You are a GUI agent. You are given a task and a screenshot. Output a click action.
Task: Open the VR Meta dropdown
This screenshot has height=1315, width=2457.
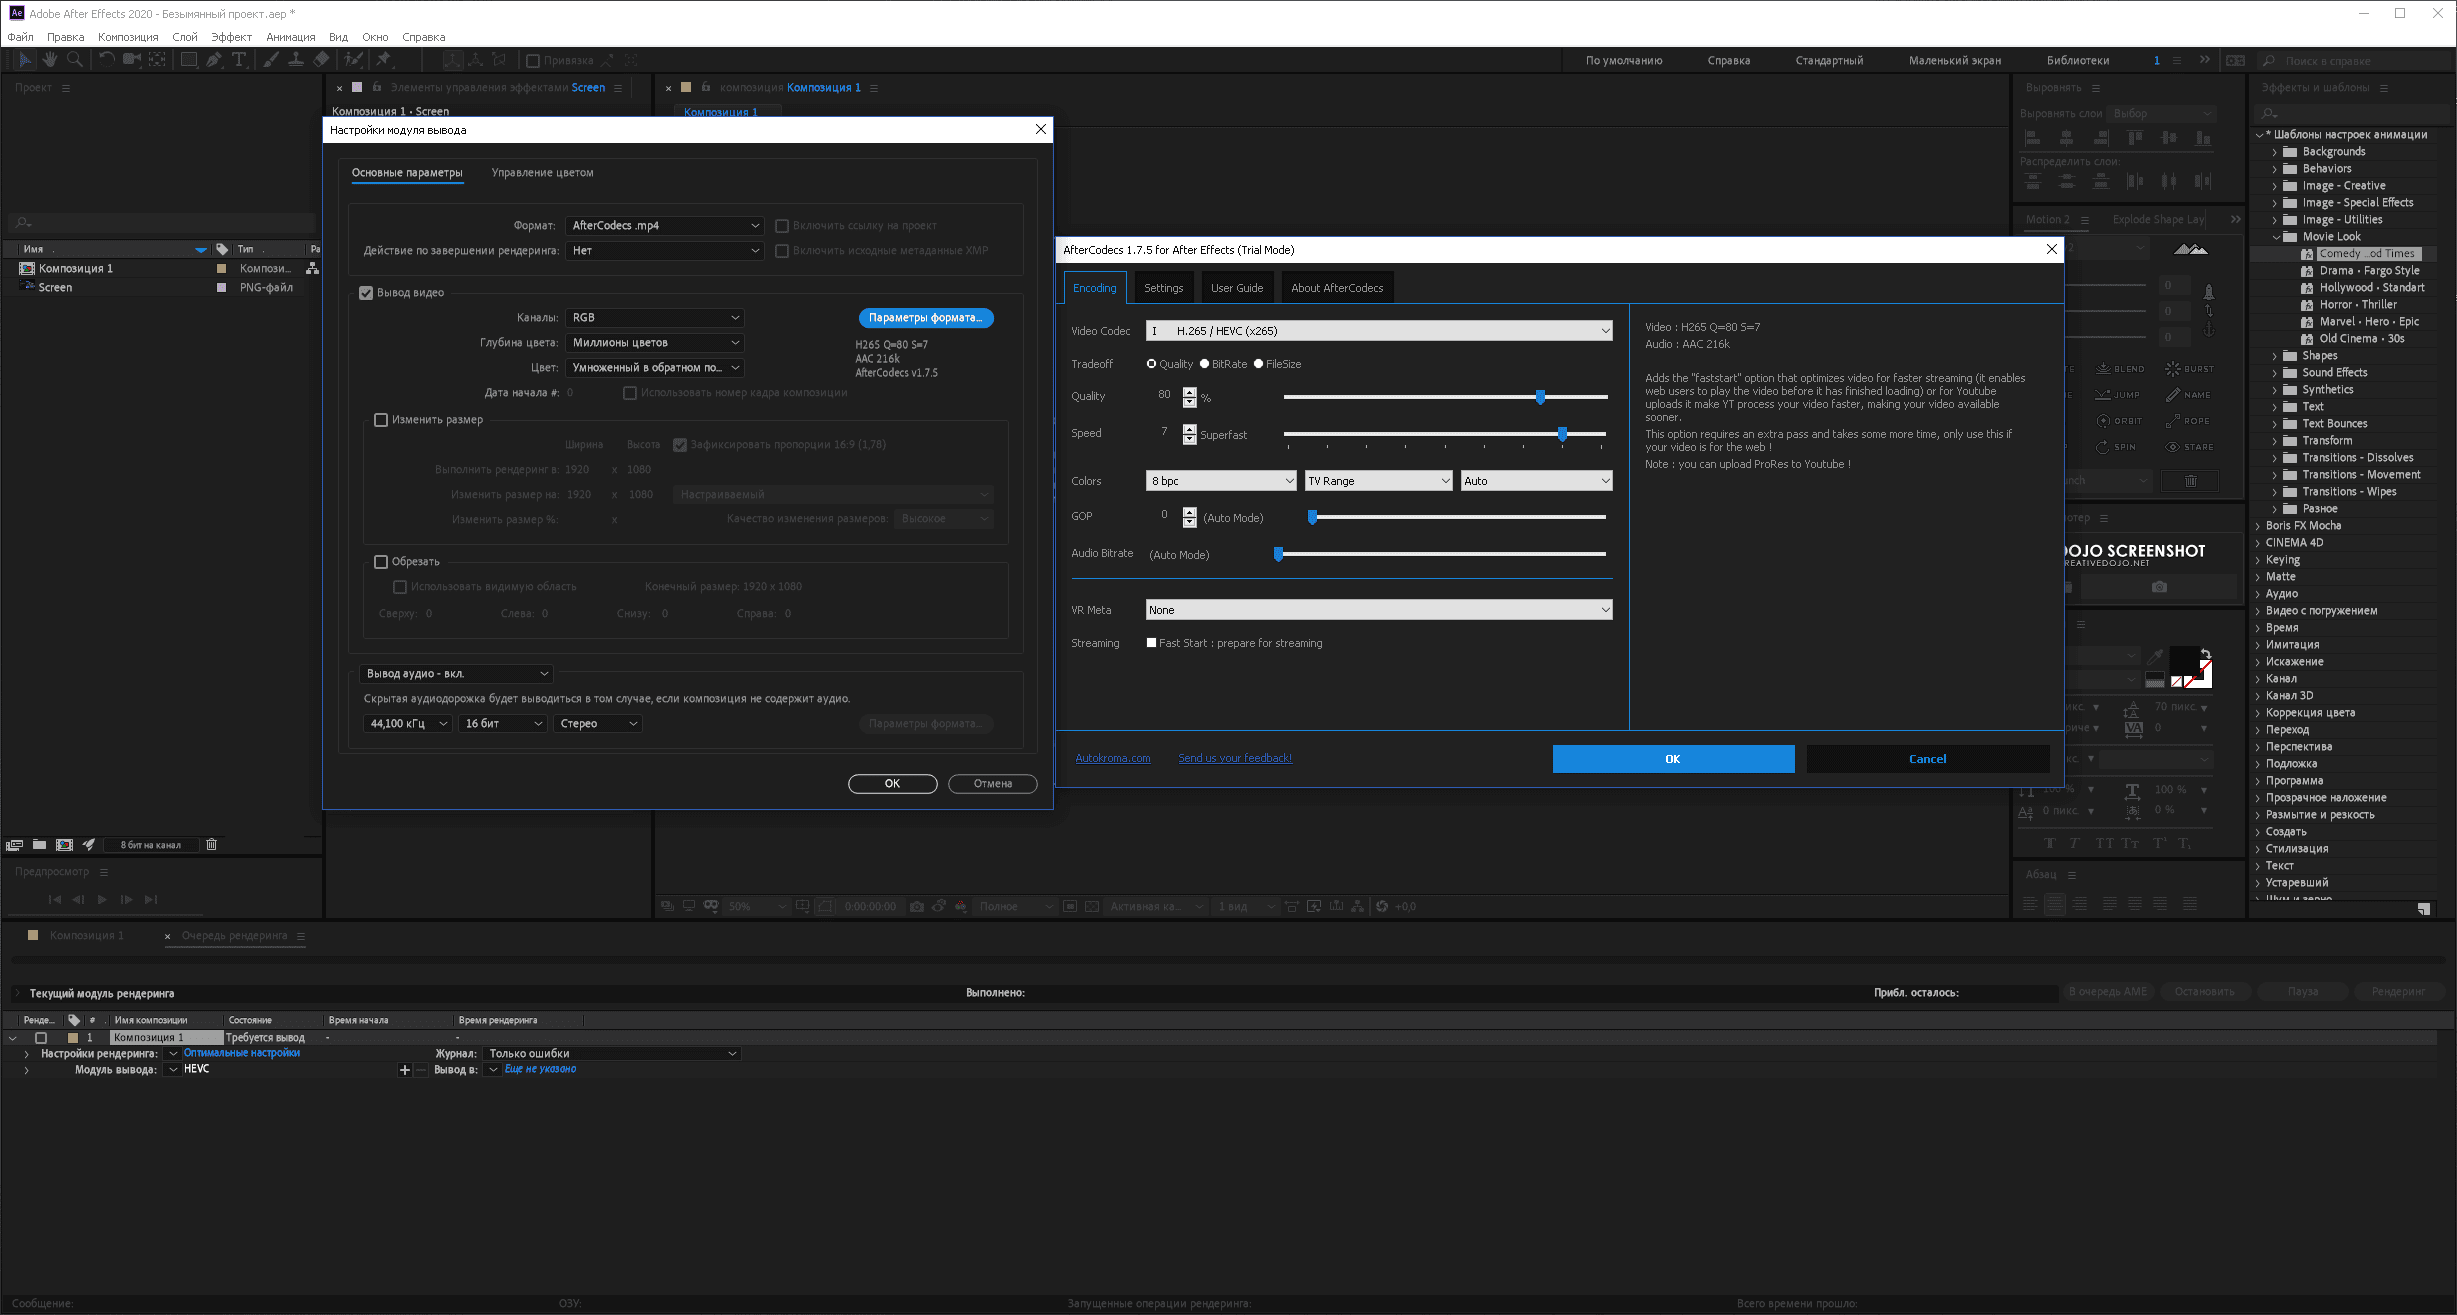coord(1379,610)
